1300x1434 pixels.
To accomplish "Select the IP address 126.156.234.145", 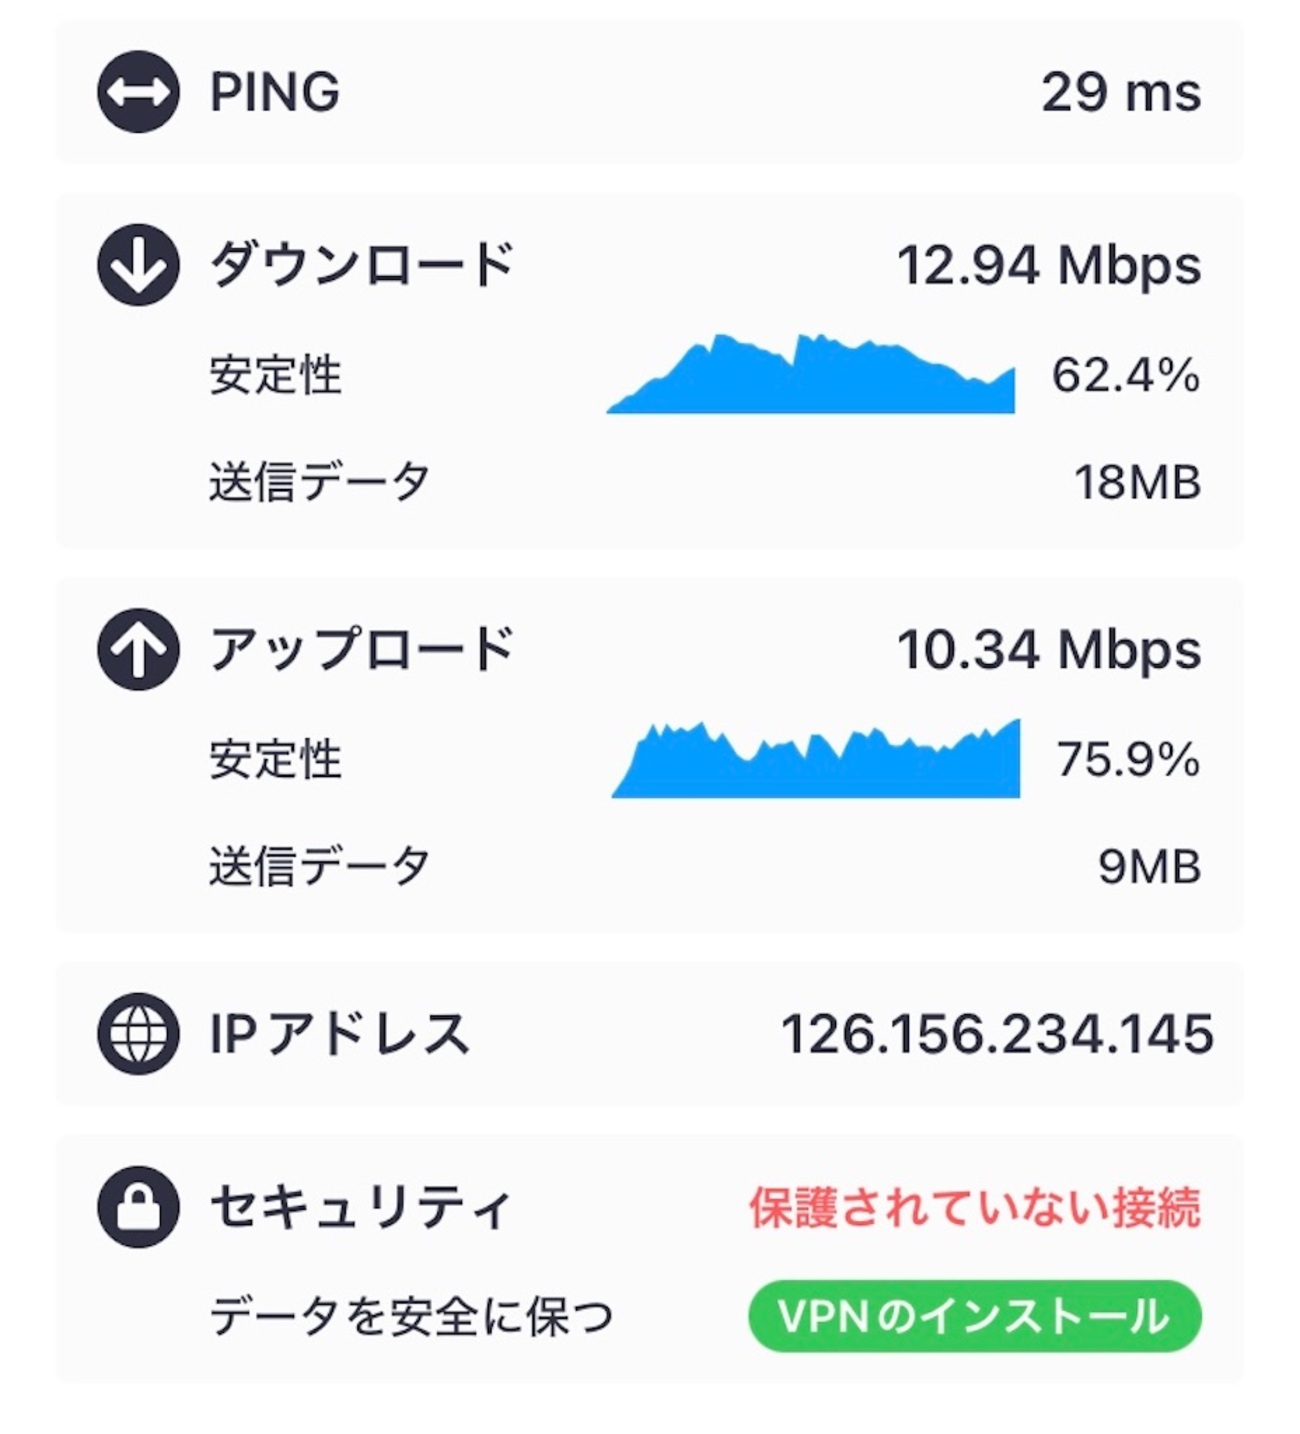I will 996,1033.
